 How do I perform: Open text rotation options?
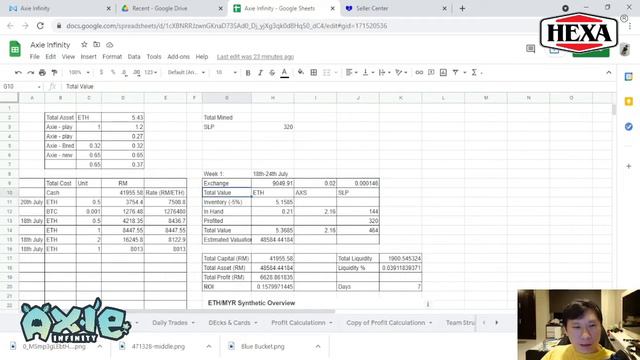pyautogui.click(x=401, y=73)
